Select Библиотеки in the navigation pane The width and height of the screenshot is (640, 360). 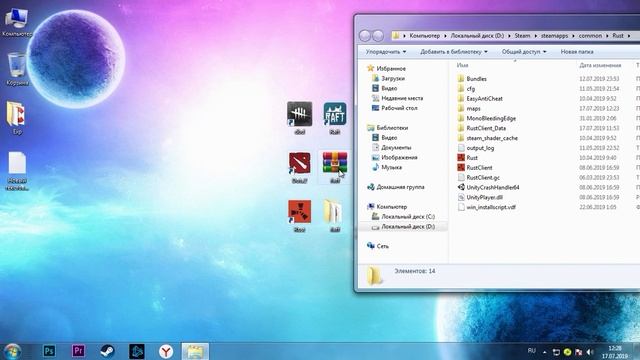[387, 128]
